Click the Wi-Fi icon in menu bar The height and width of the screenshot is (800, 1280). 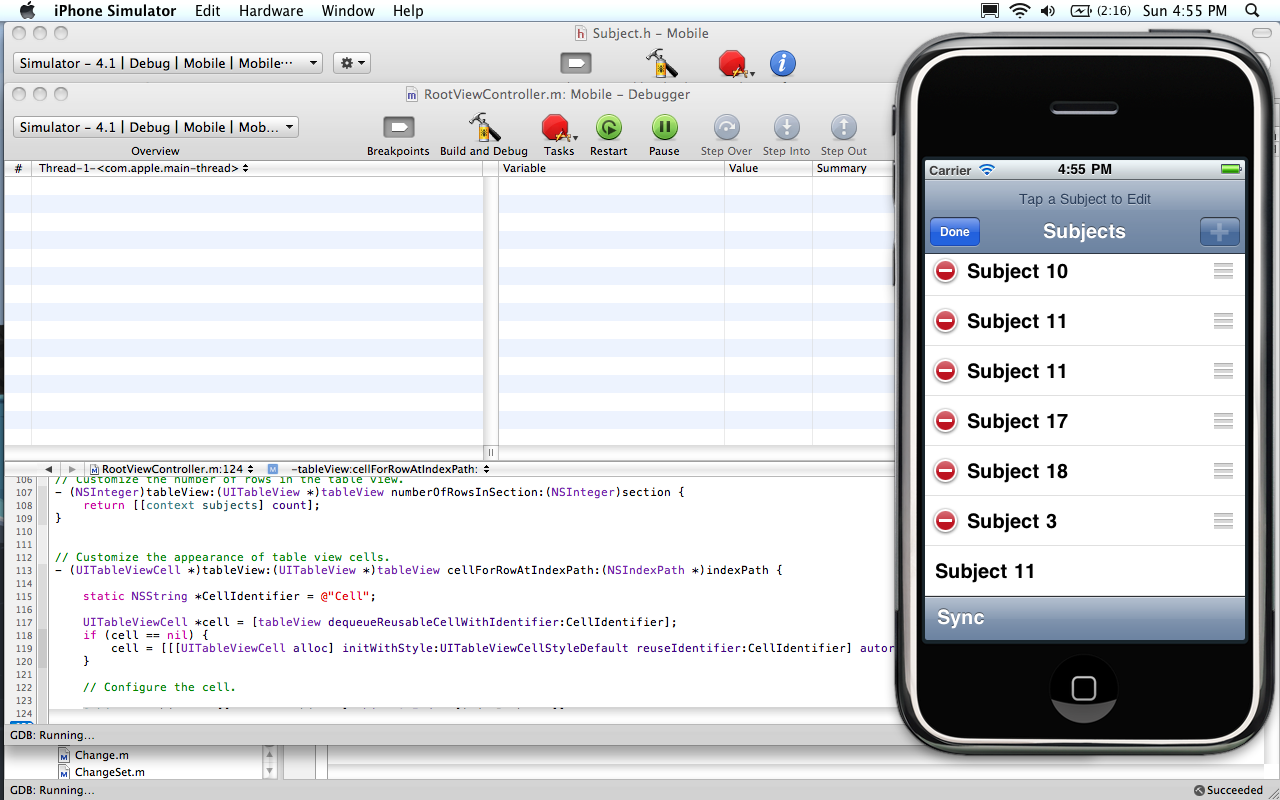pos(1020,11)
